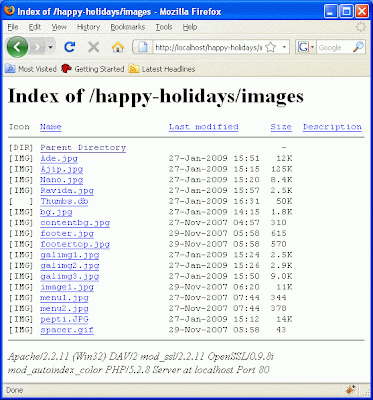Go to the Home page icon
Image resolution: width=373 pixels, height=400 pixels.
[x=118, y=47]
